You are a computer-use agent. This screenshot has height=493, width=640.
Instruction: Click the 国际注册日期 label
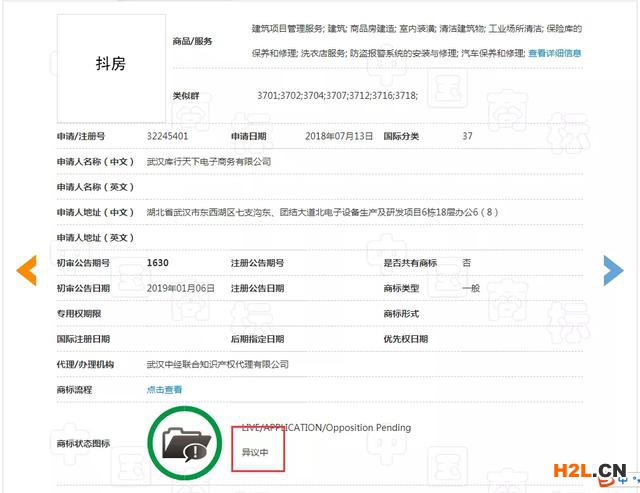tap(83, 339)
